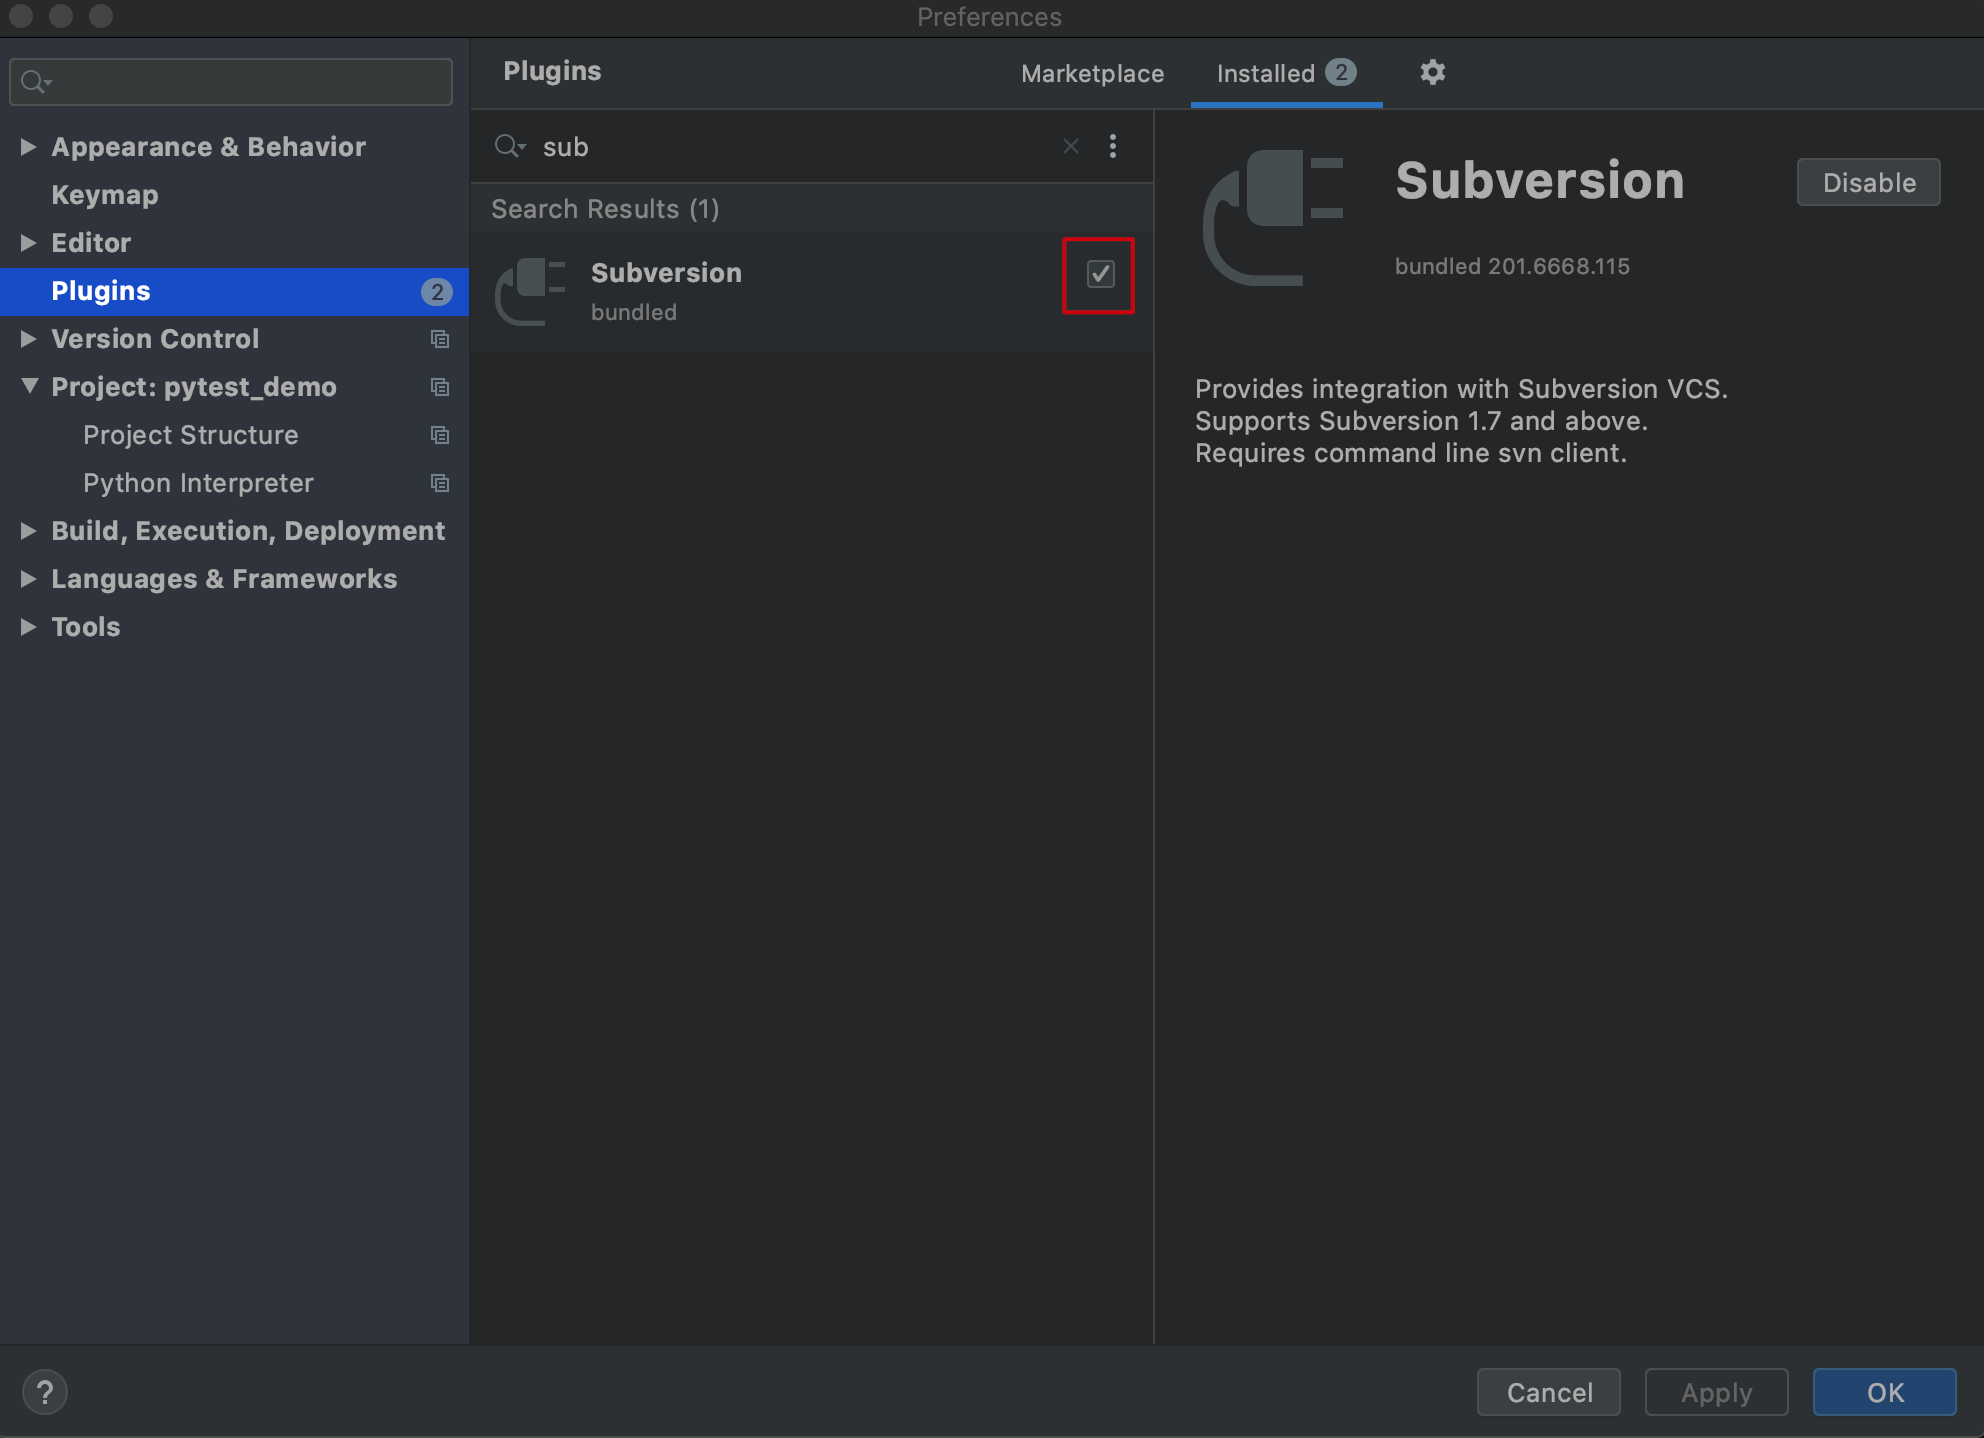This screenshot has width=1984, height=1438.
Task: Clear the plugin search text
Action: point(1071,146)
